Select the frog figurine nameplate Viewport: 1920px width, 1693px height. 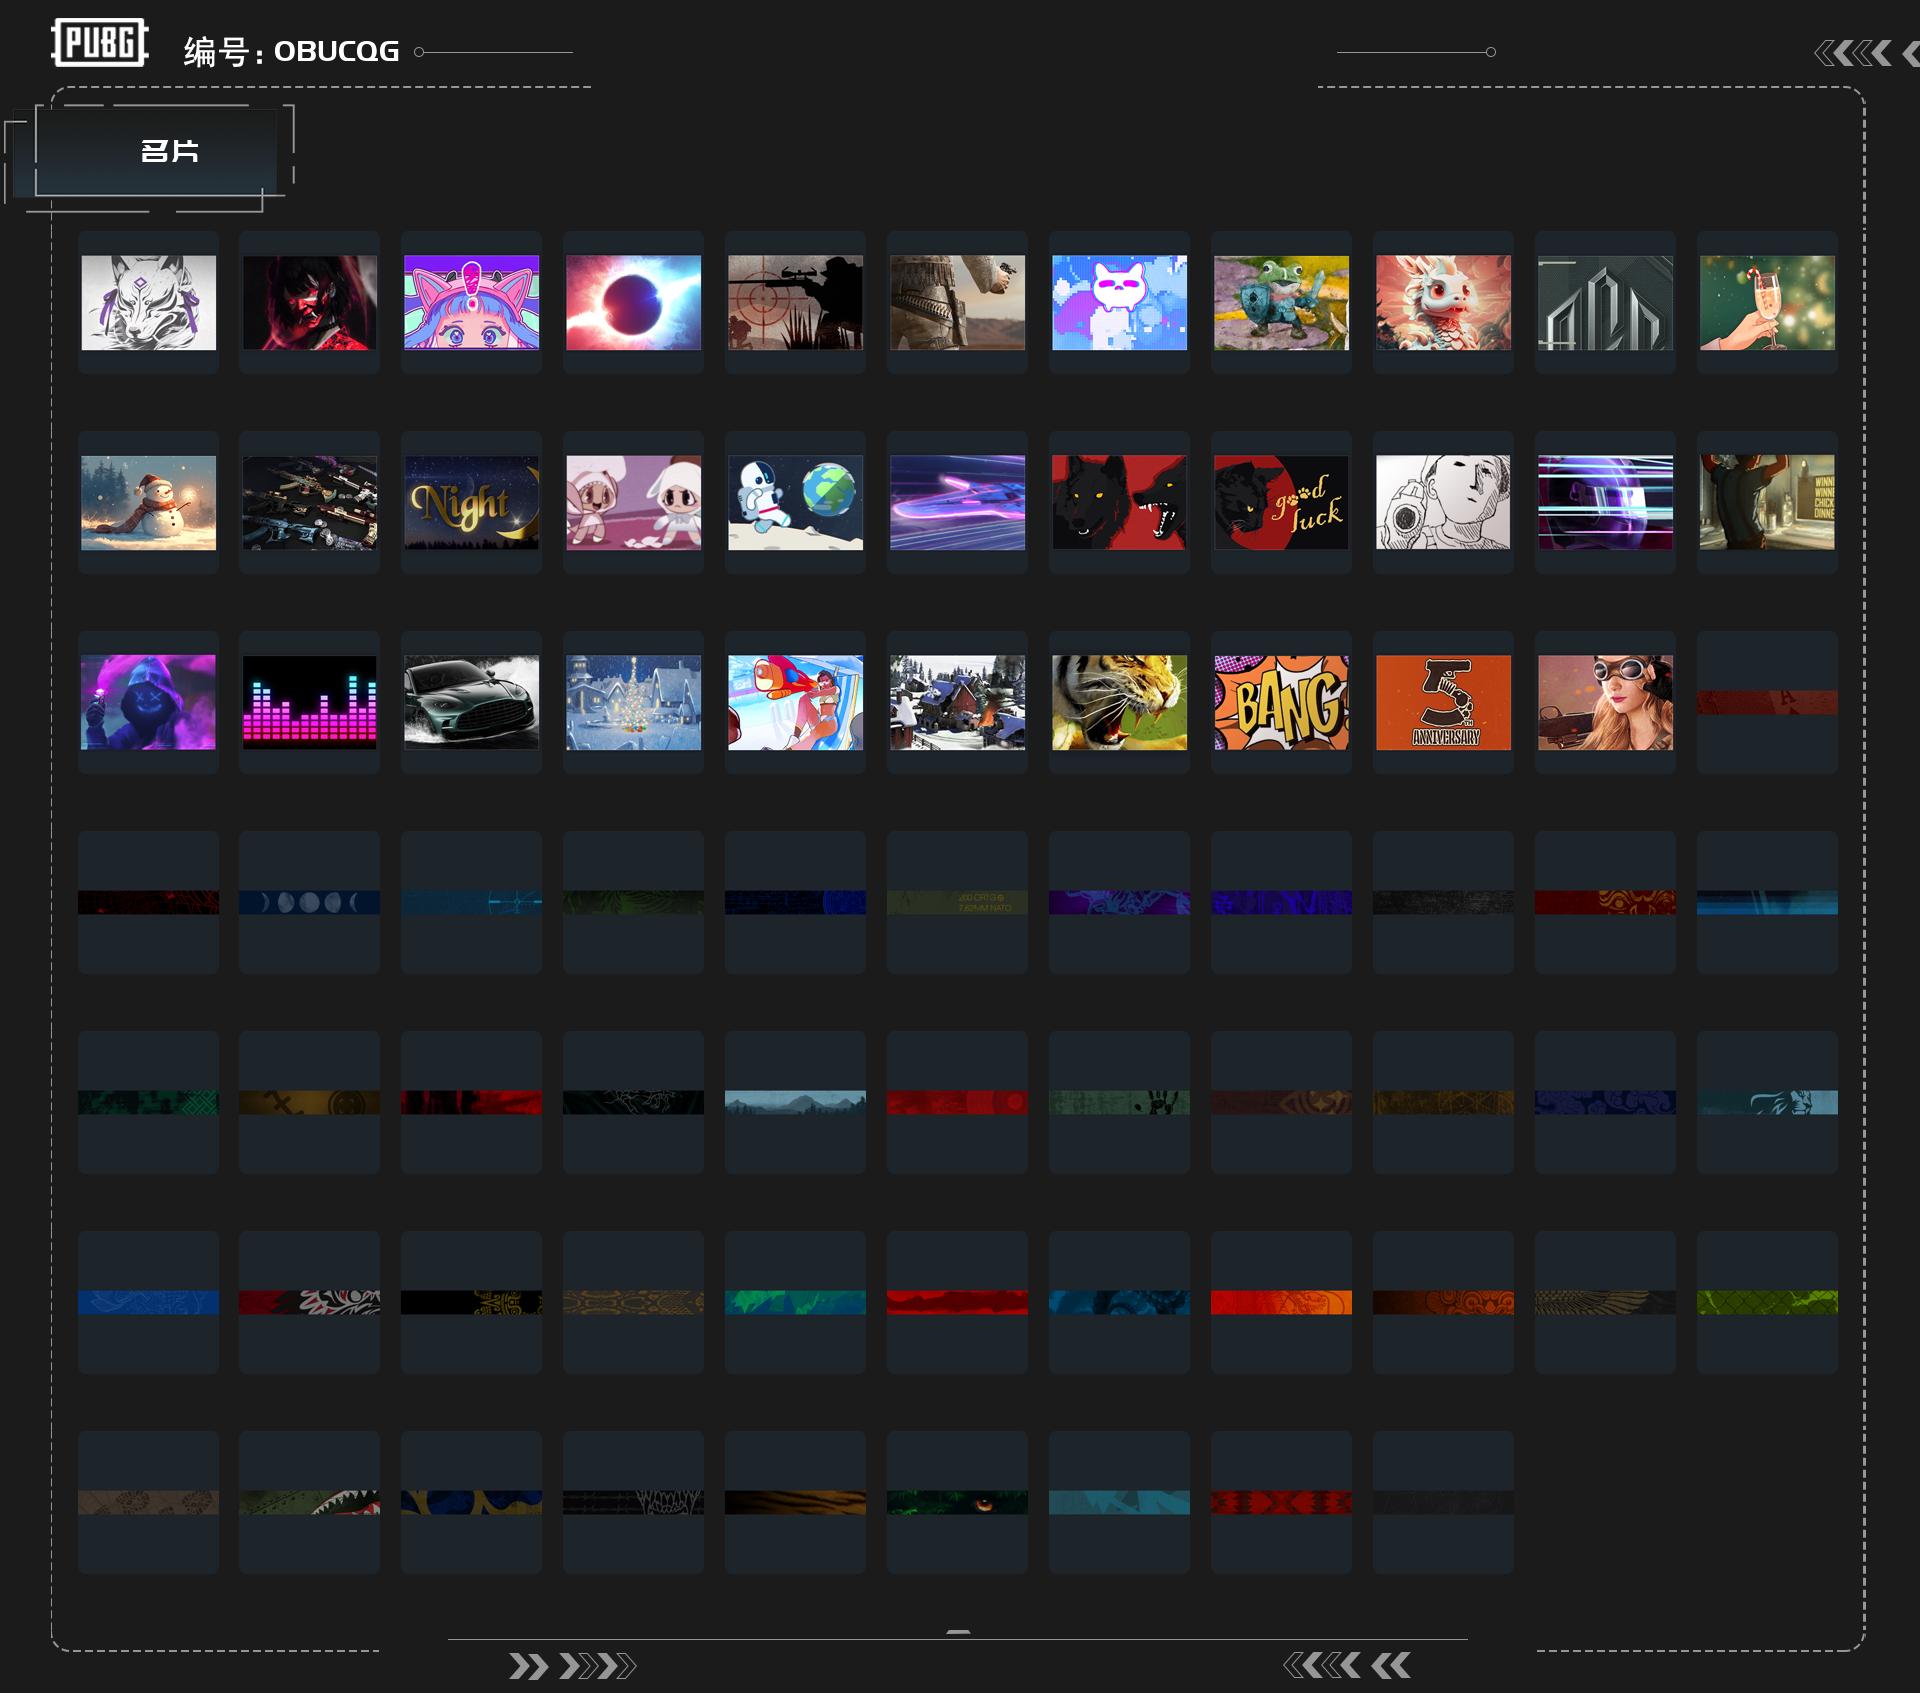[1282, 302]
